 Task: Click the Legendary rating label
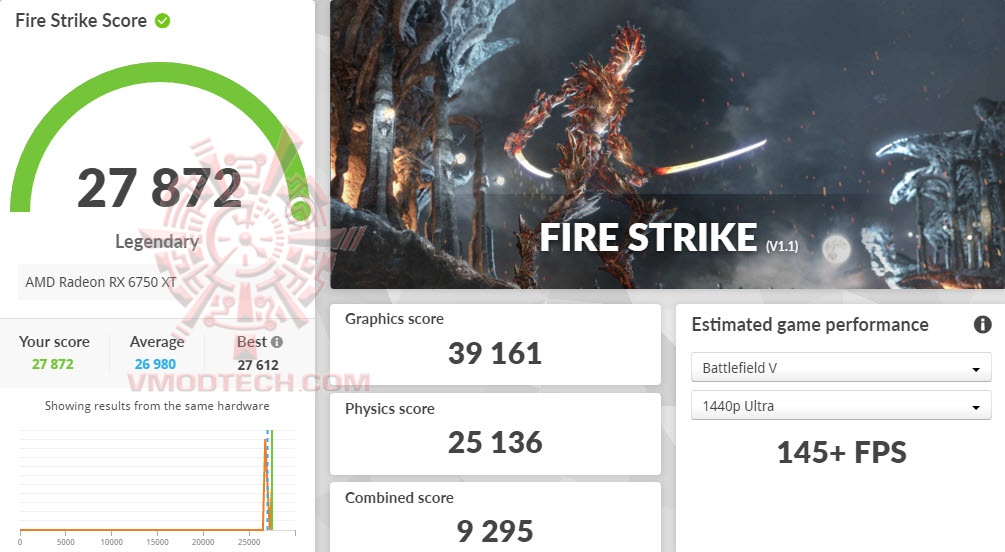tap(157, 241)
